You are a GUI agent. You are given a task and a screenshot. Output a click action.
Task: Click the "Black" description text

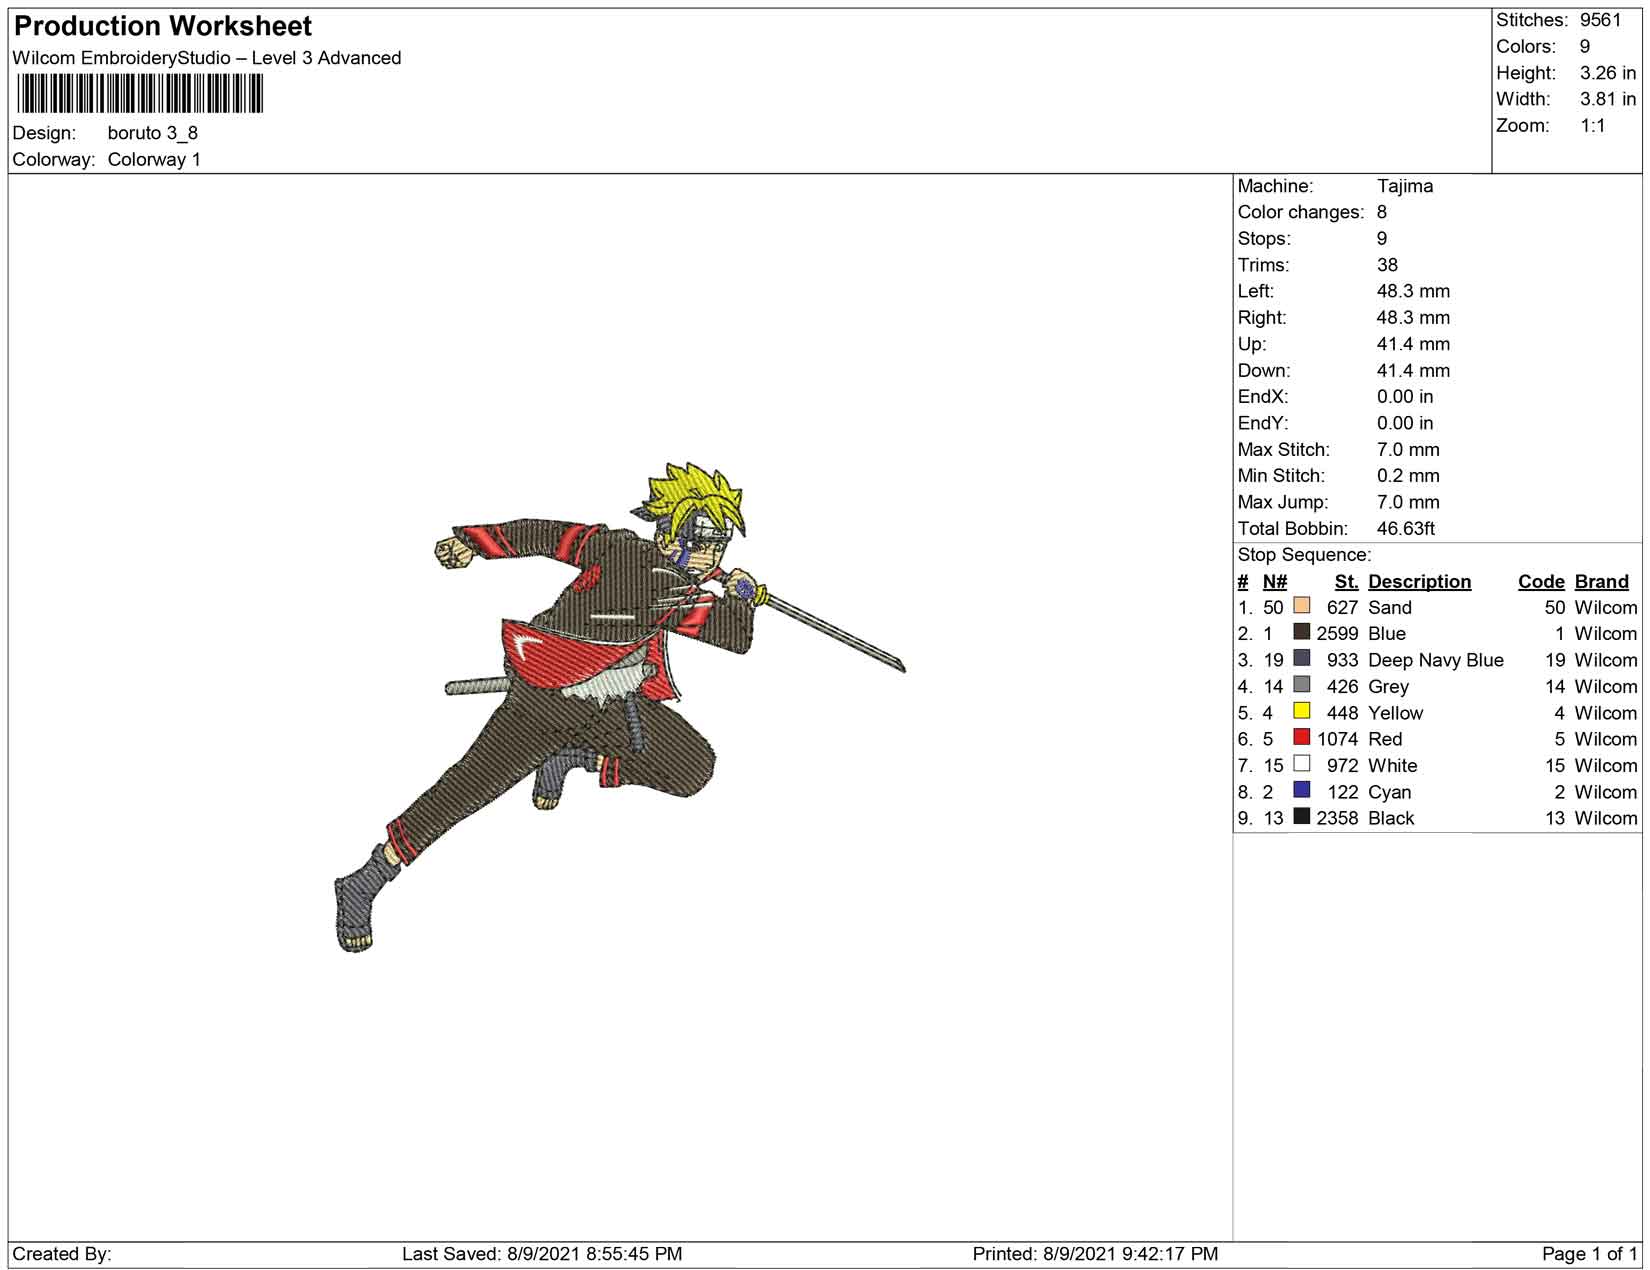(x=1391, y=819)
